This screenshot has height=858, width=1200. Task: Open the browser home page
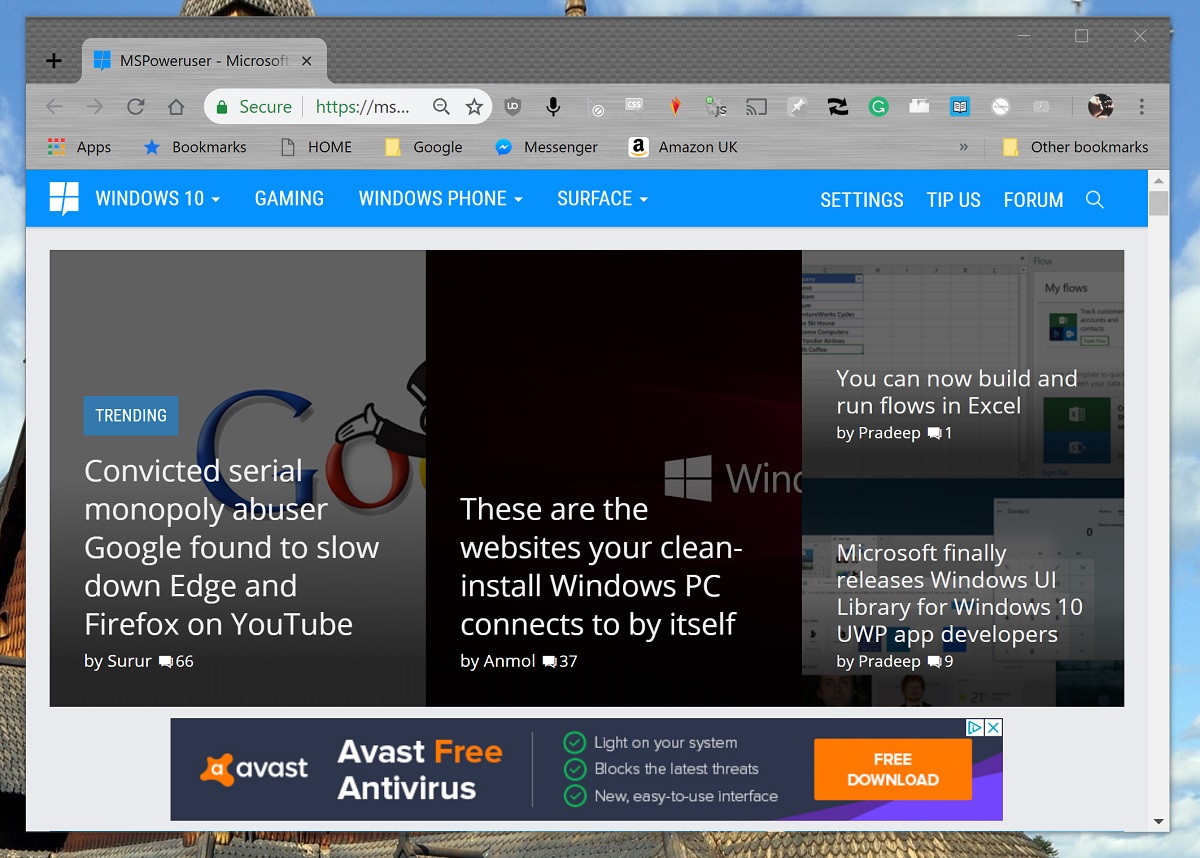(176, 107)
